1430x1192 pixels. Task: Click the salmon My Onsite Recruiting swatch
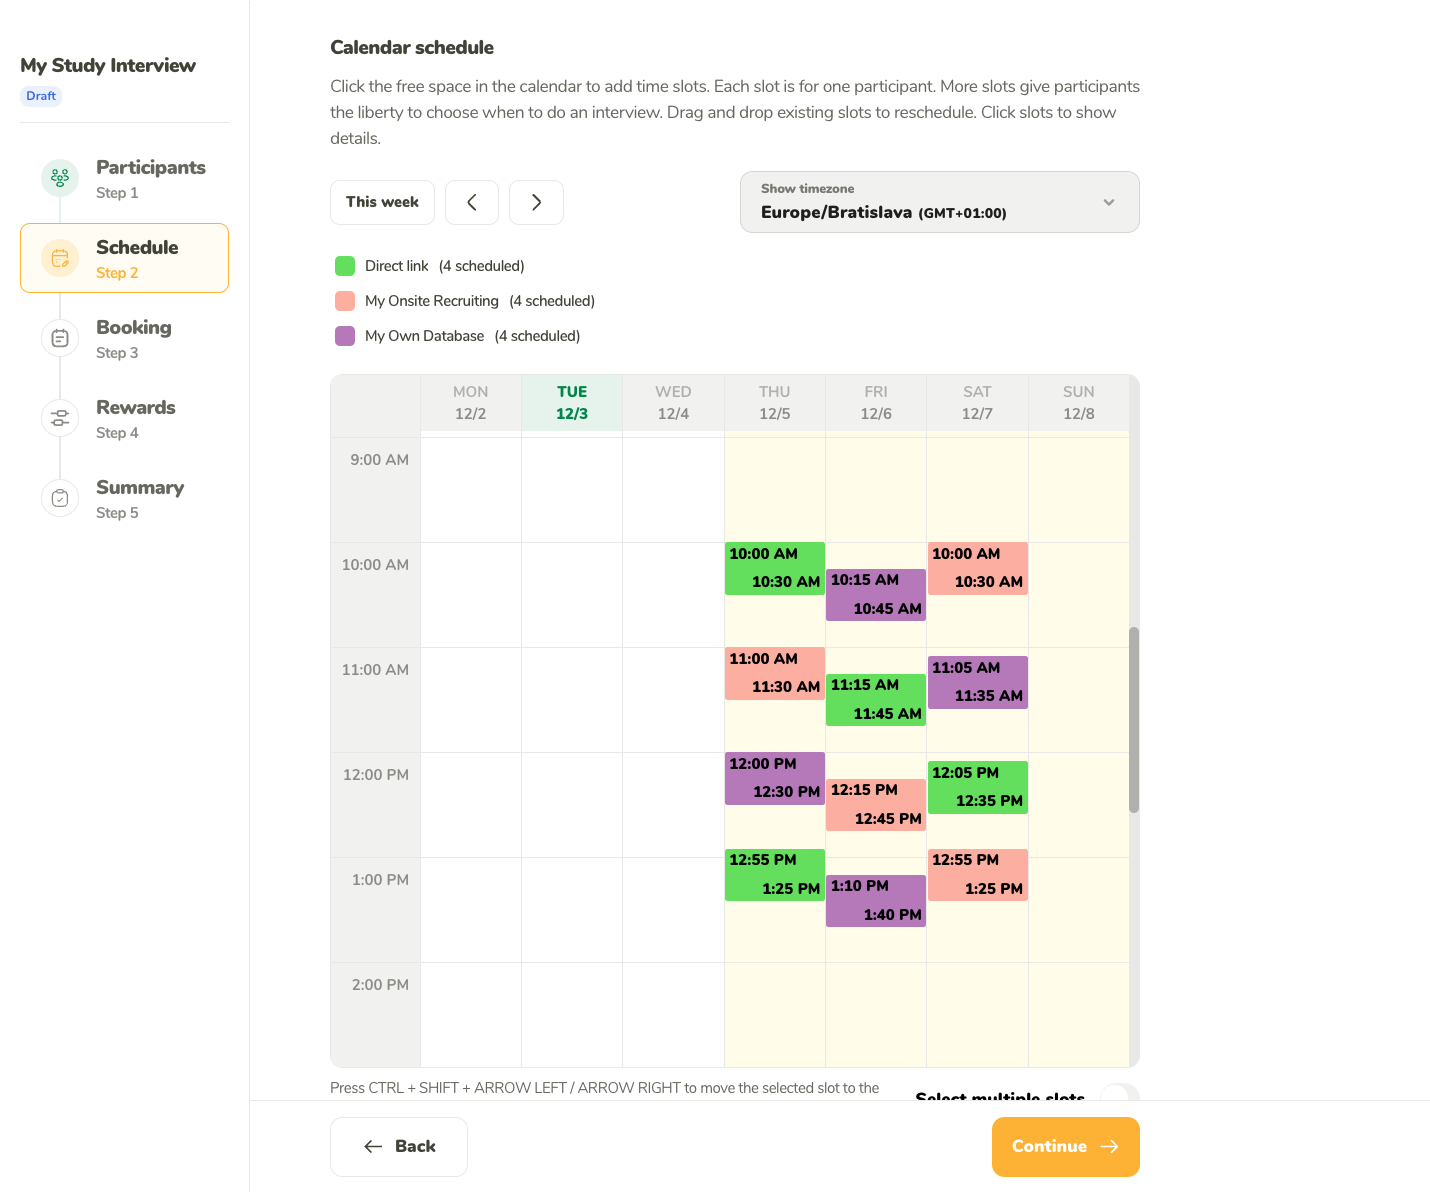[x=345, y=301]
